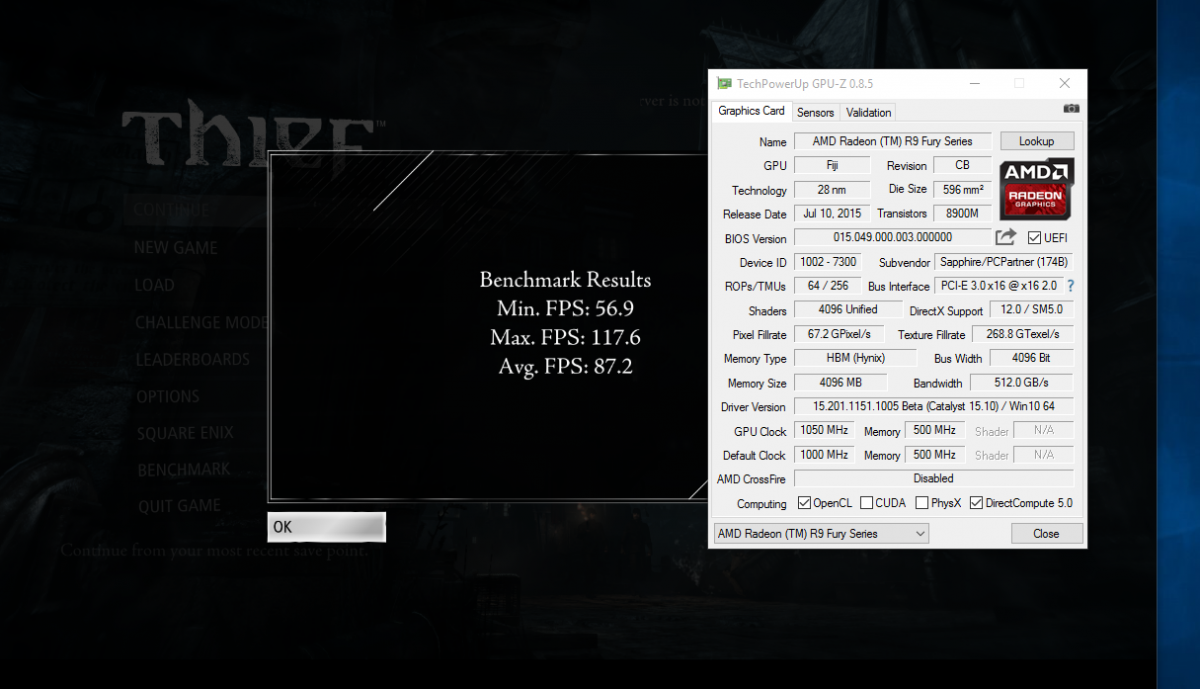The height and width of the screenshot is (689, 1200).
Task: Click the Transistors field showing 8900M
Action: 962,214
